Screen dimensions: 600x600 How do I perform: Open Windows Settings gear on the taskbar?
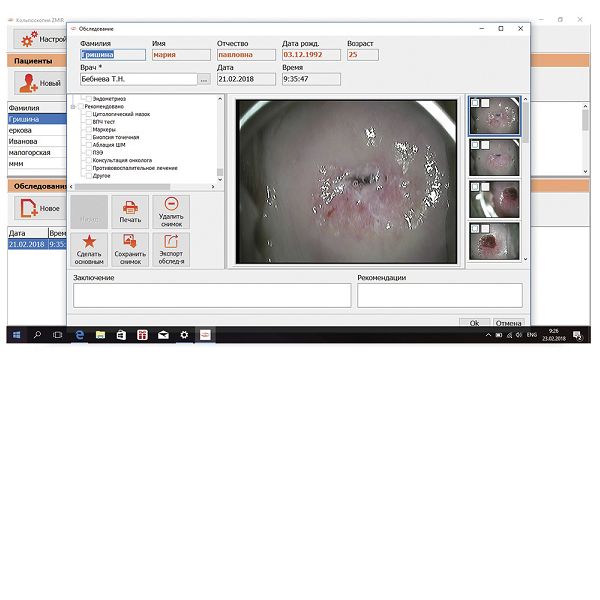point(184,335)
